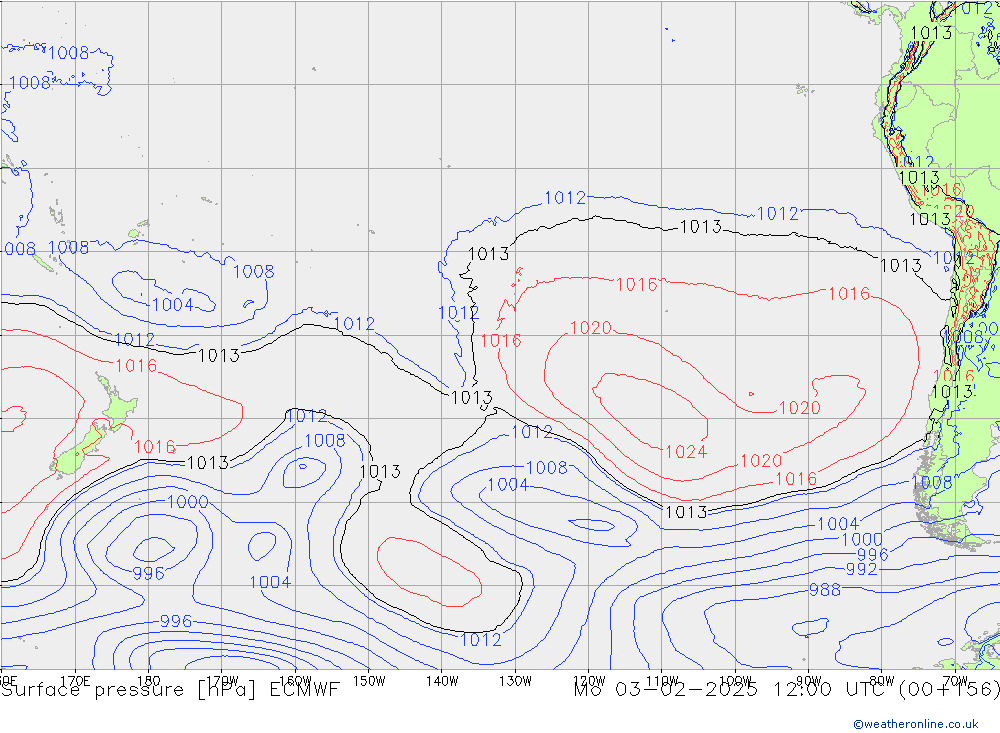Image resolution: width=1000 pixels, height=733 pixels.
Task: Click the 1008 label below the 1012 near 130W
Action: (x=546, y=467)
